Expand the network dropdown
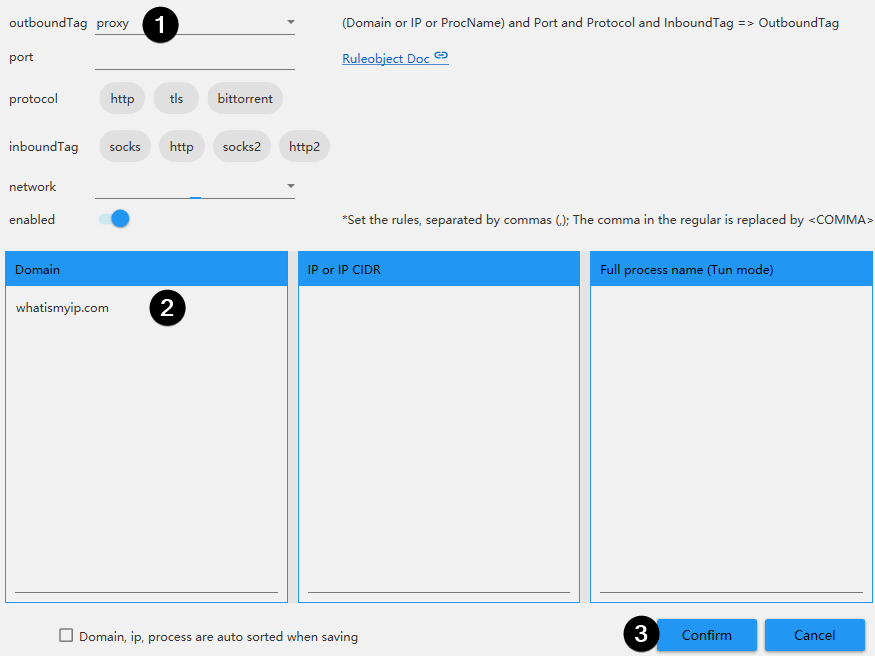875x656 pixels. (195, 186)
